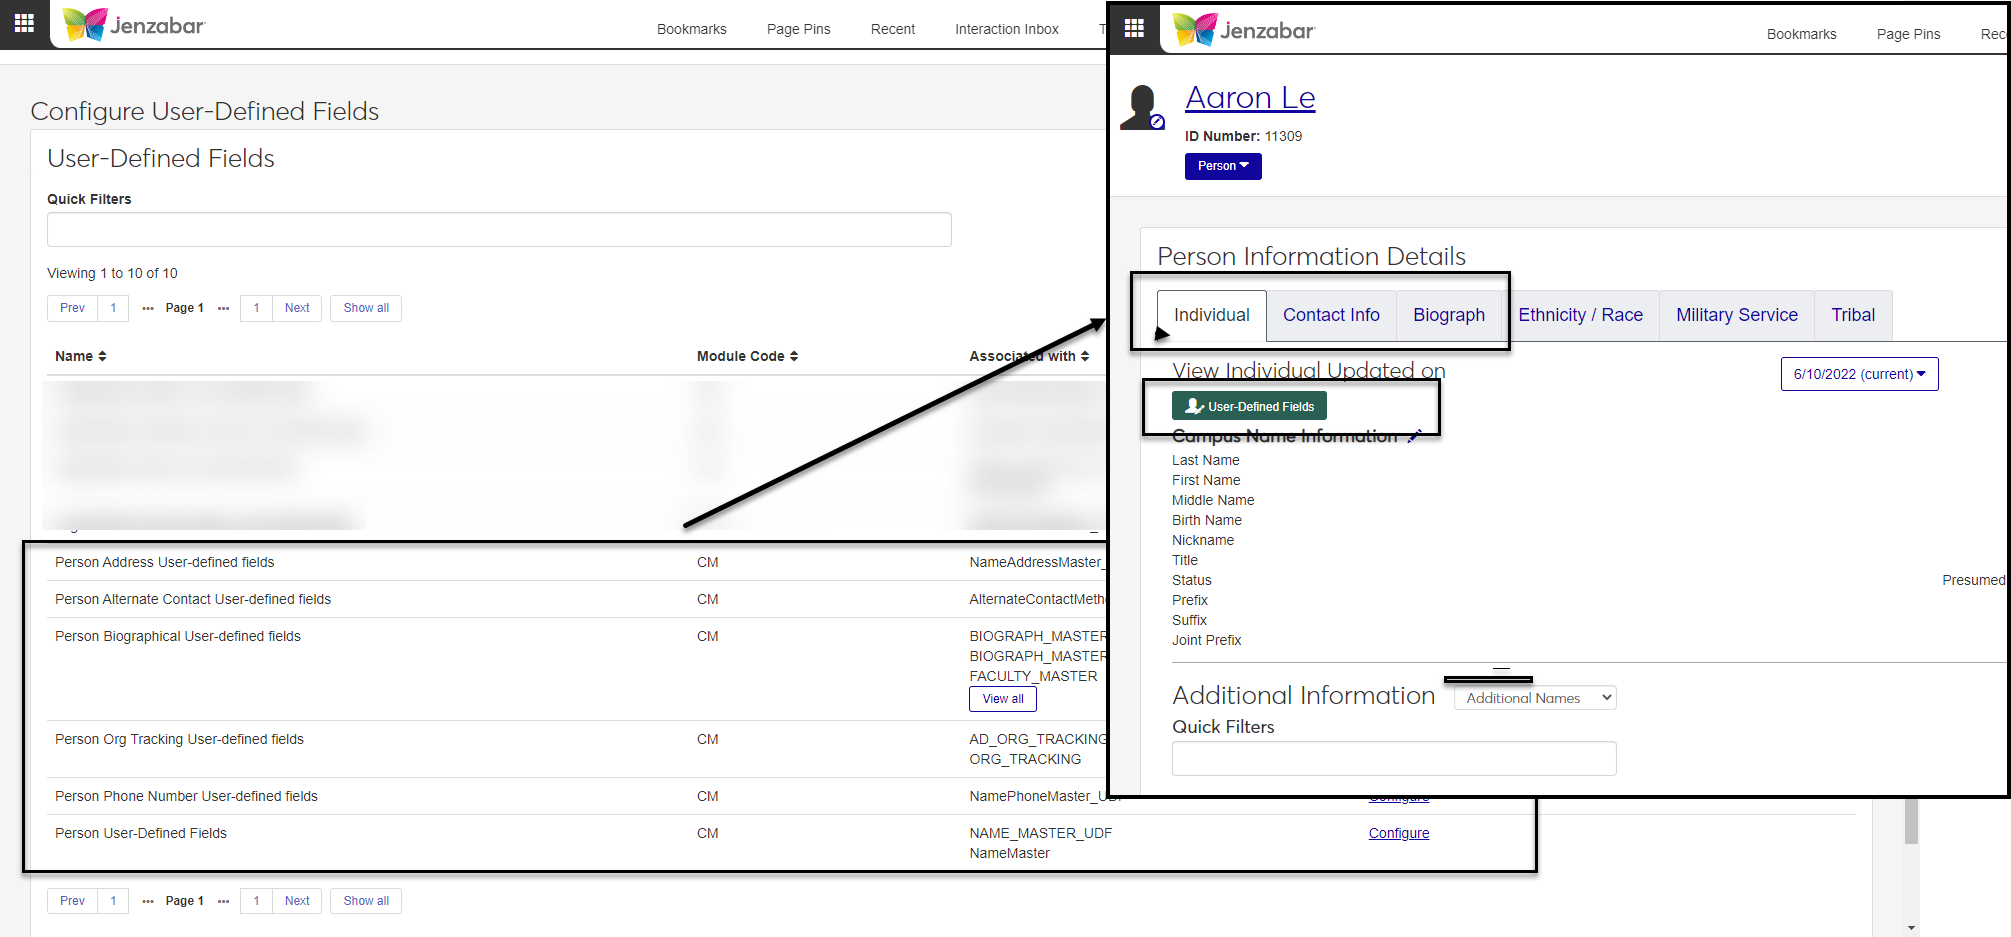Open the app grid icon in overlay window

1134,28
